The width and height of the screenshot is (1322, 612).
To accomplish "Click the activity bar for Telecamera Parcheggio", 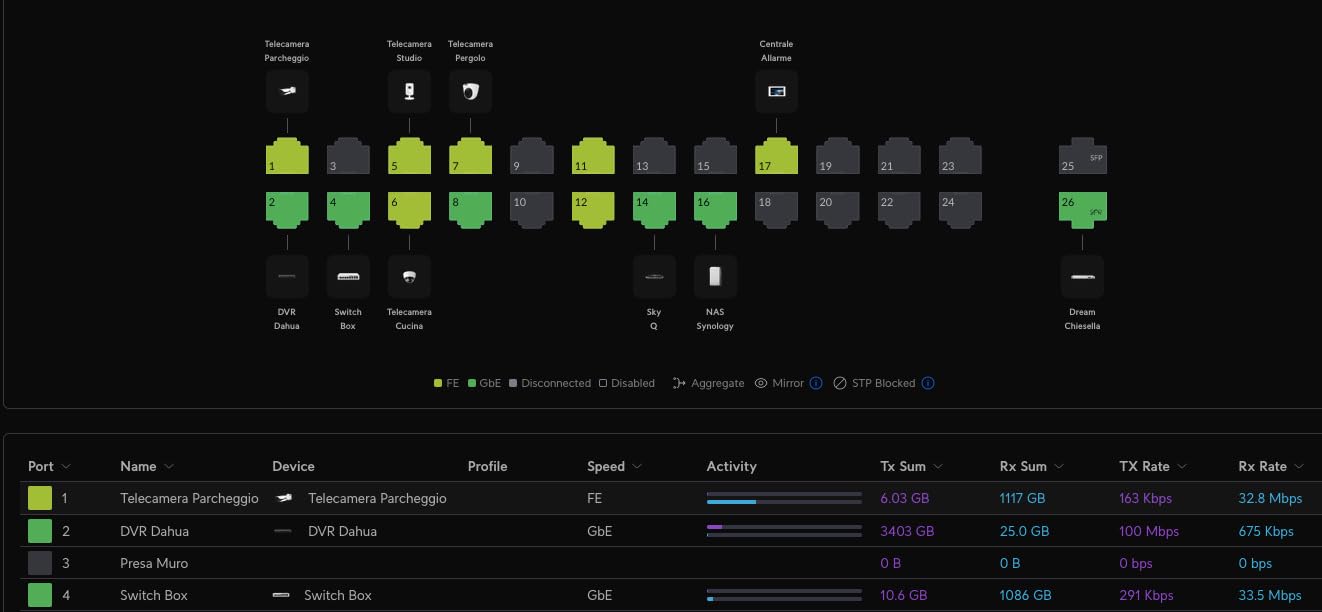I will (x=783, y=498).
